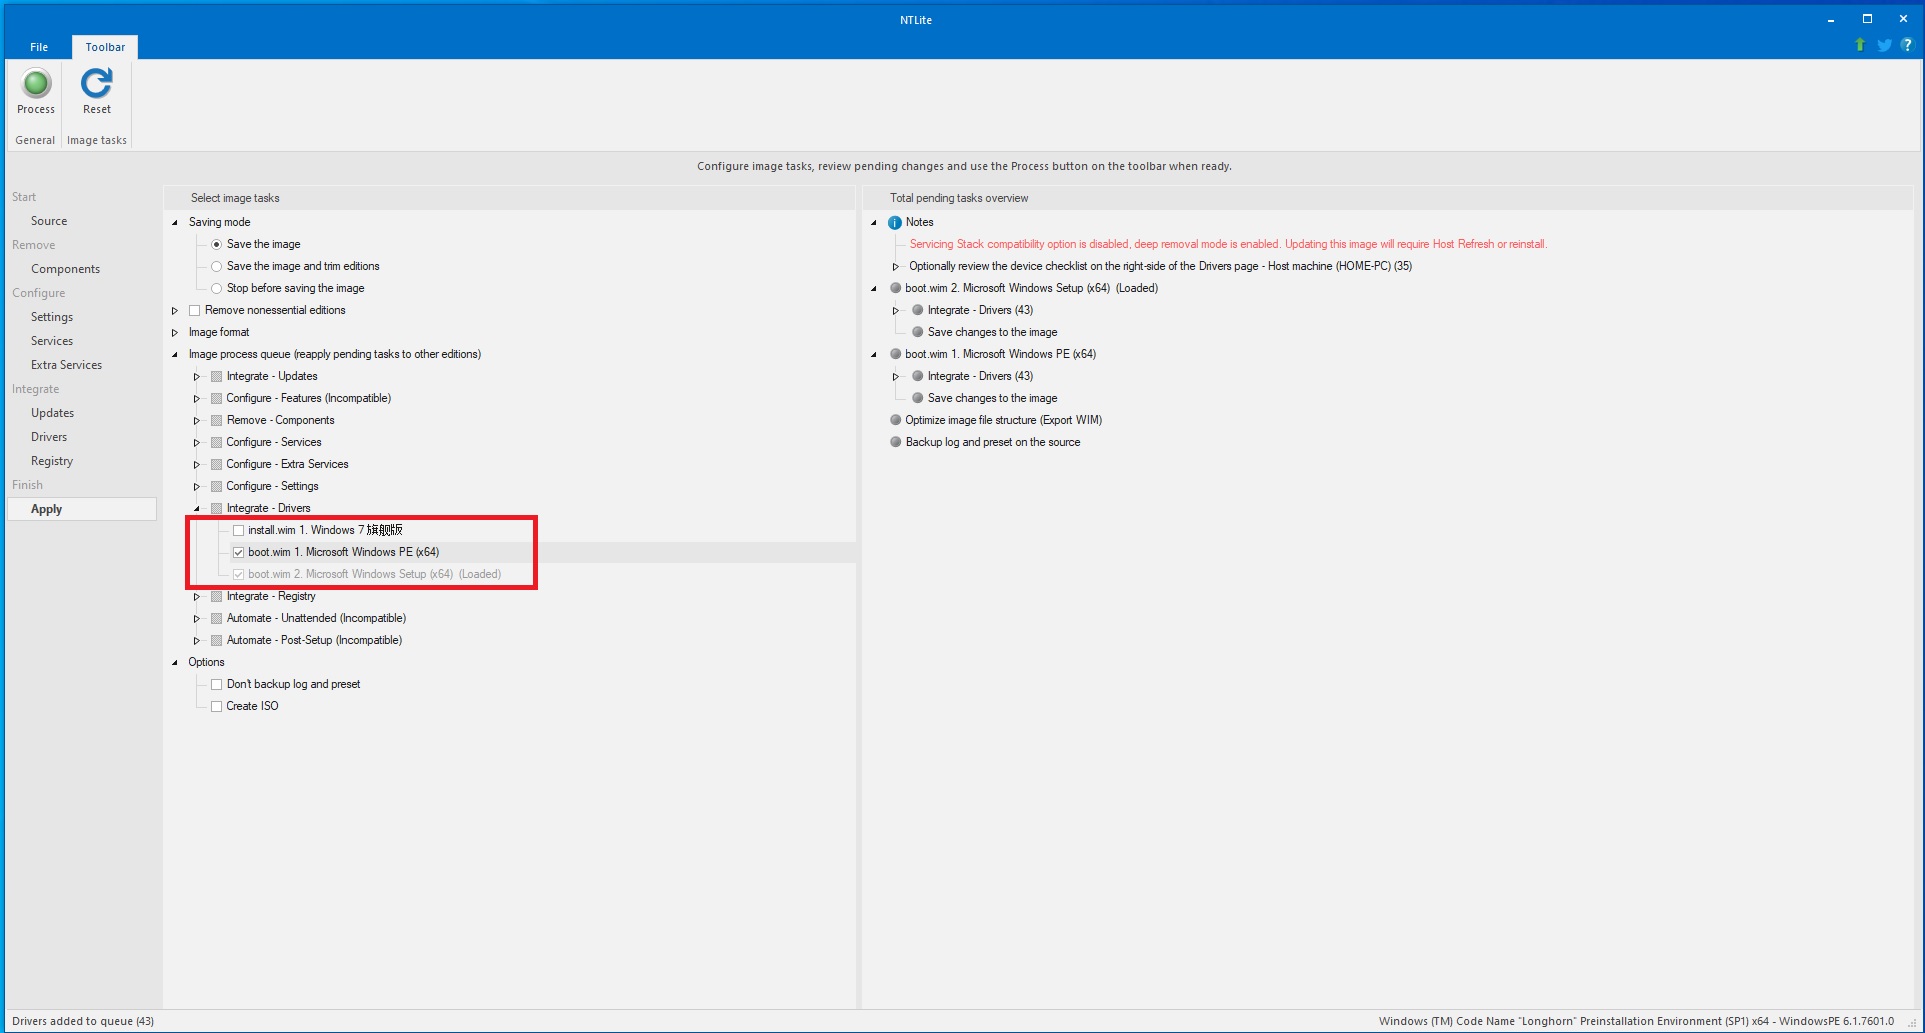Screen dimensions: 1925x1033
Task: Select Configure - Extra Services queue row
Action: pyautogui.click(x=287, y=464)
